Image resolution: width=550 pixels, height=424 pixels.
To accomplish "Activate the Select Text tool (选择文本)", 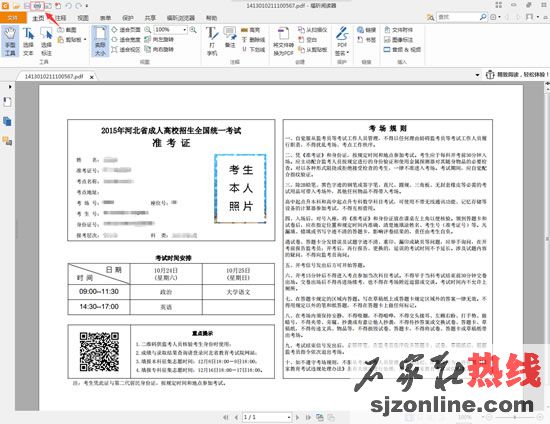I will (28, 41).
